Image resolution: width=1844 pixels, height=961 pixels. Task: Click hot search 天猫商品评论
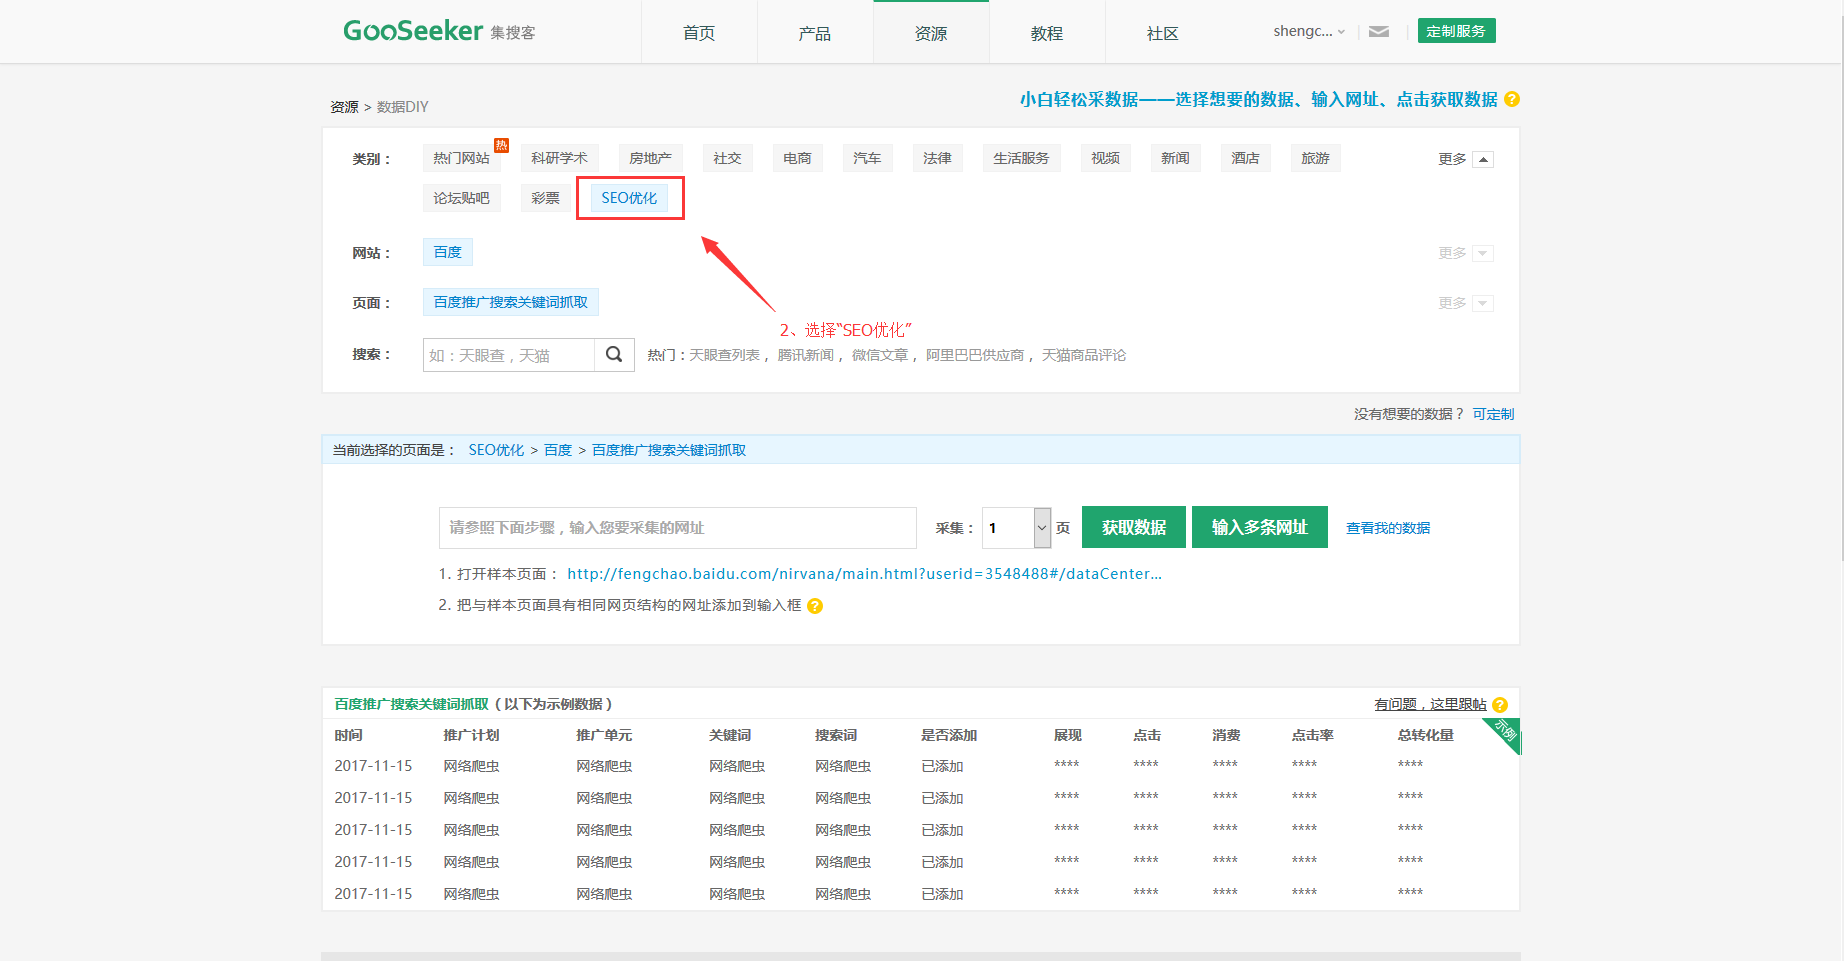coord(1084,355)
